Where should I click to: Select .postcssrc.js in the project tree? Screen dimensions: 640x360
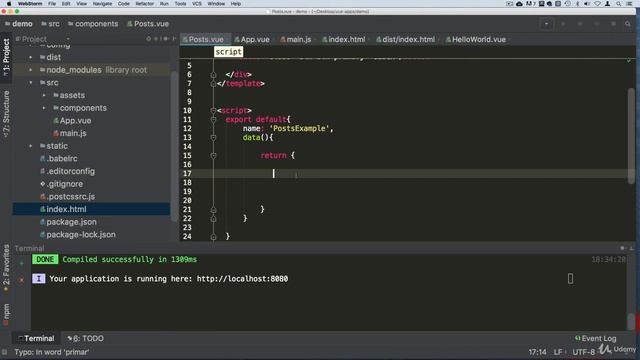coord(67,196)
